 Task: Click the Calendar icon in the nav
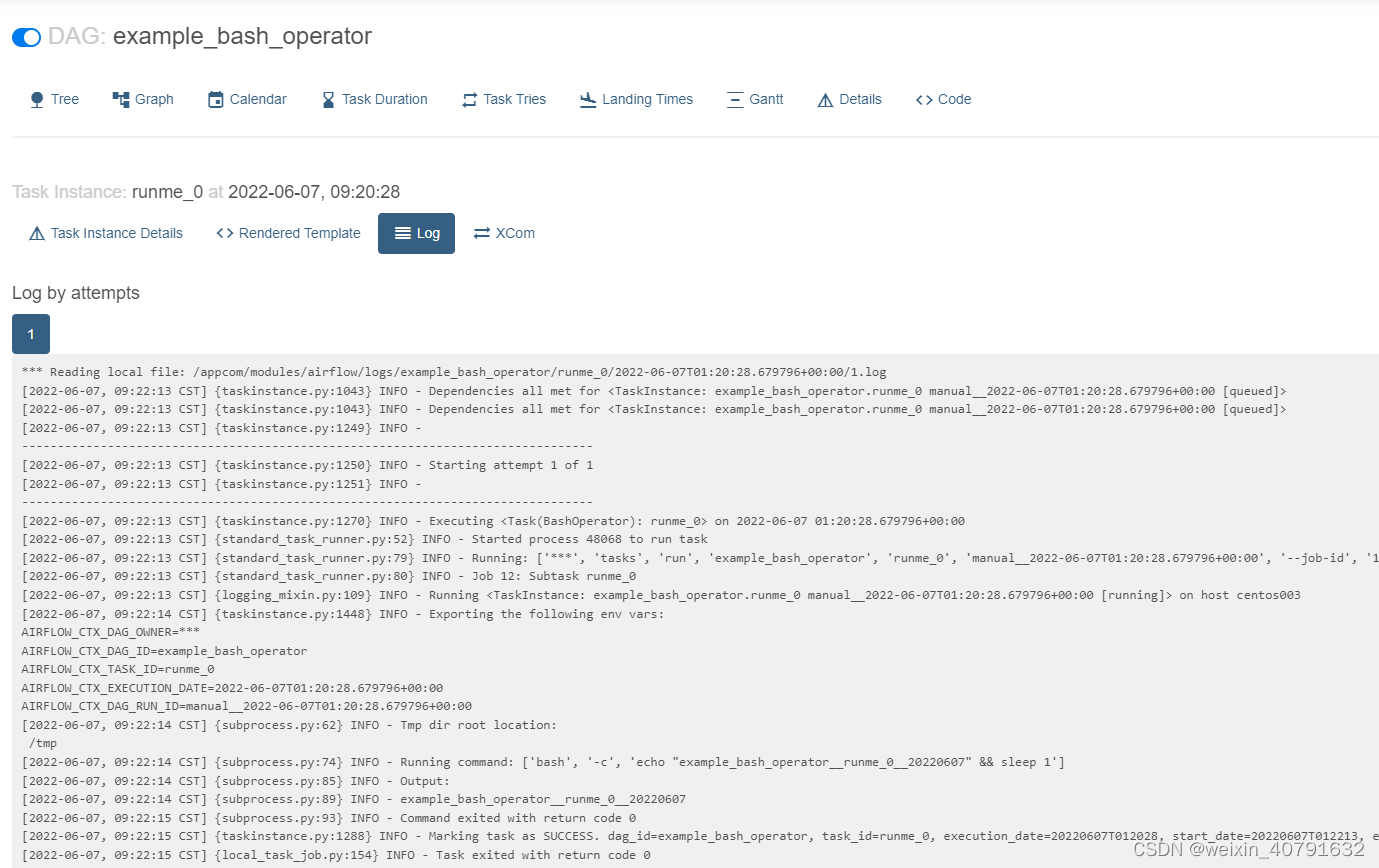pos(216,99)
